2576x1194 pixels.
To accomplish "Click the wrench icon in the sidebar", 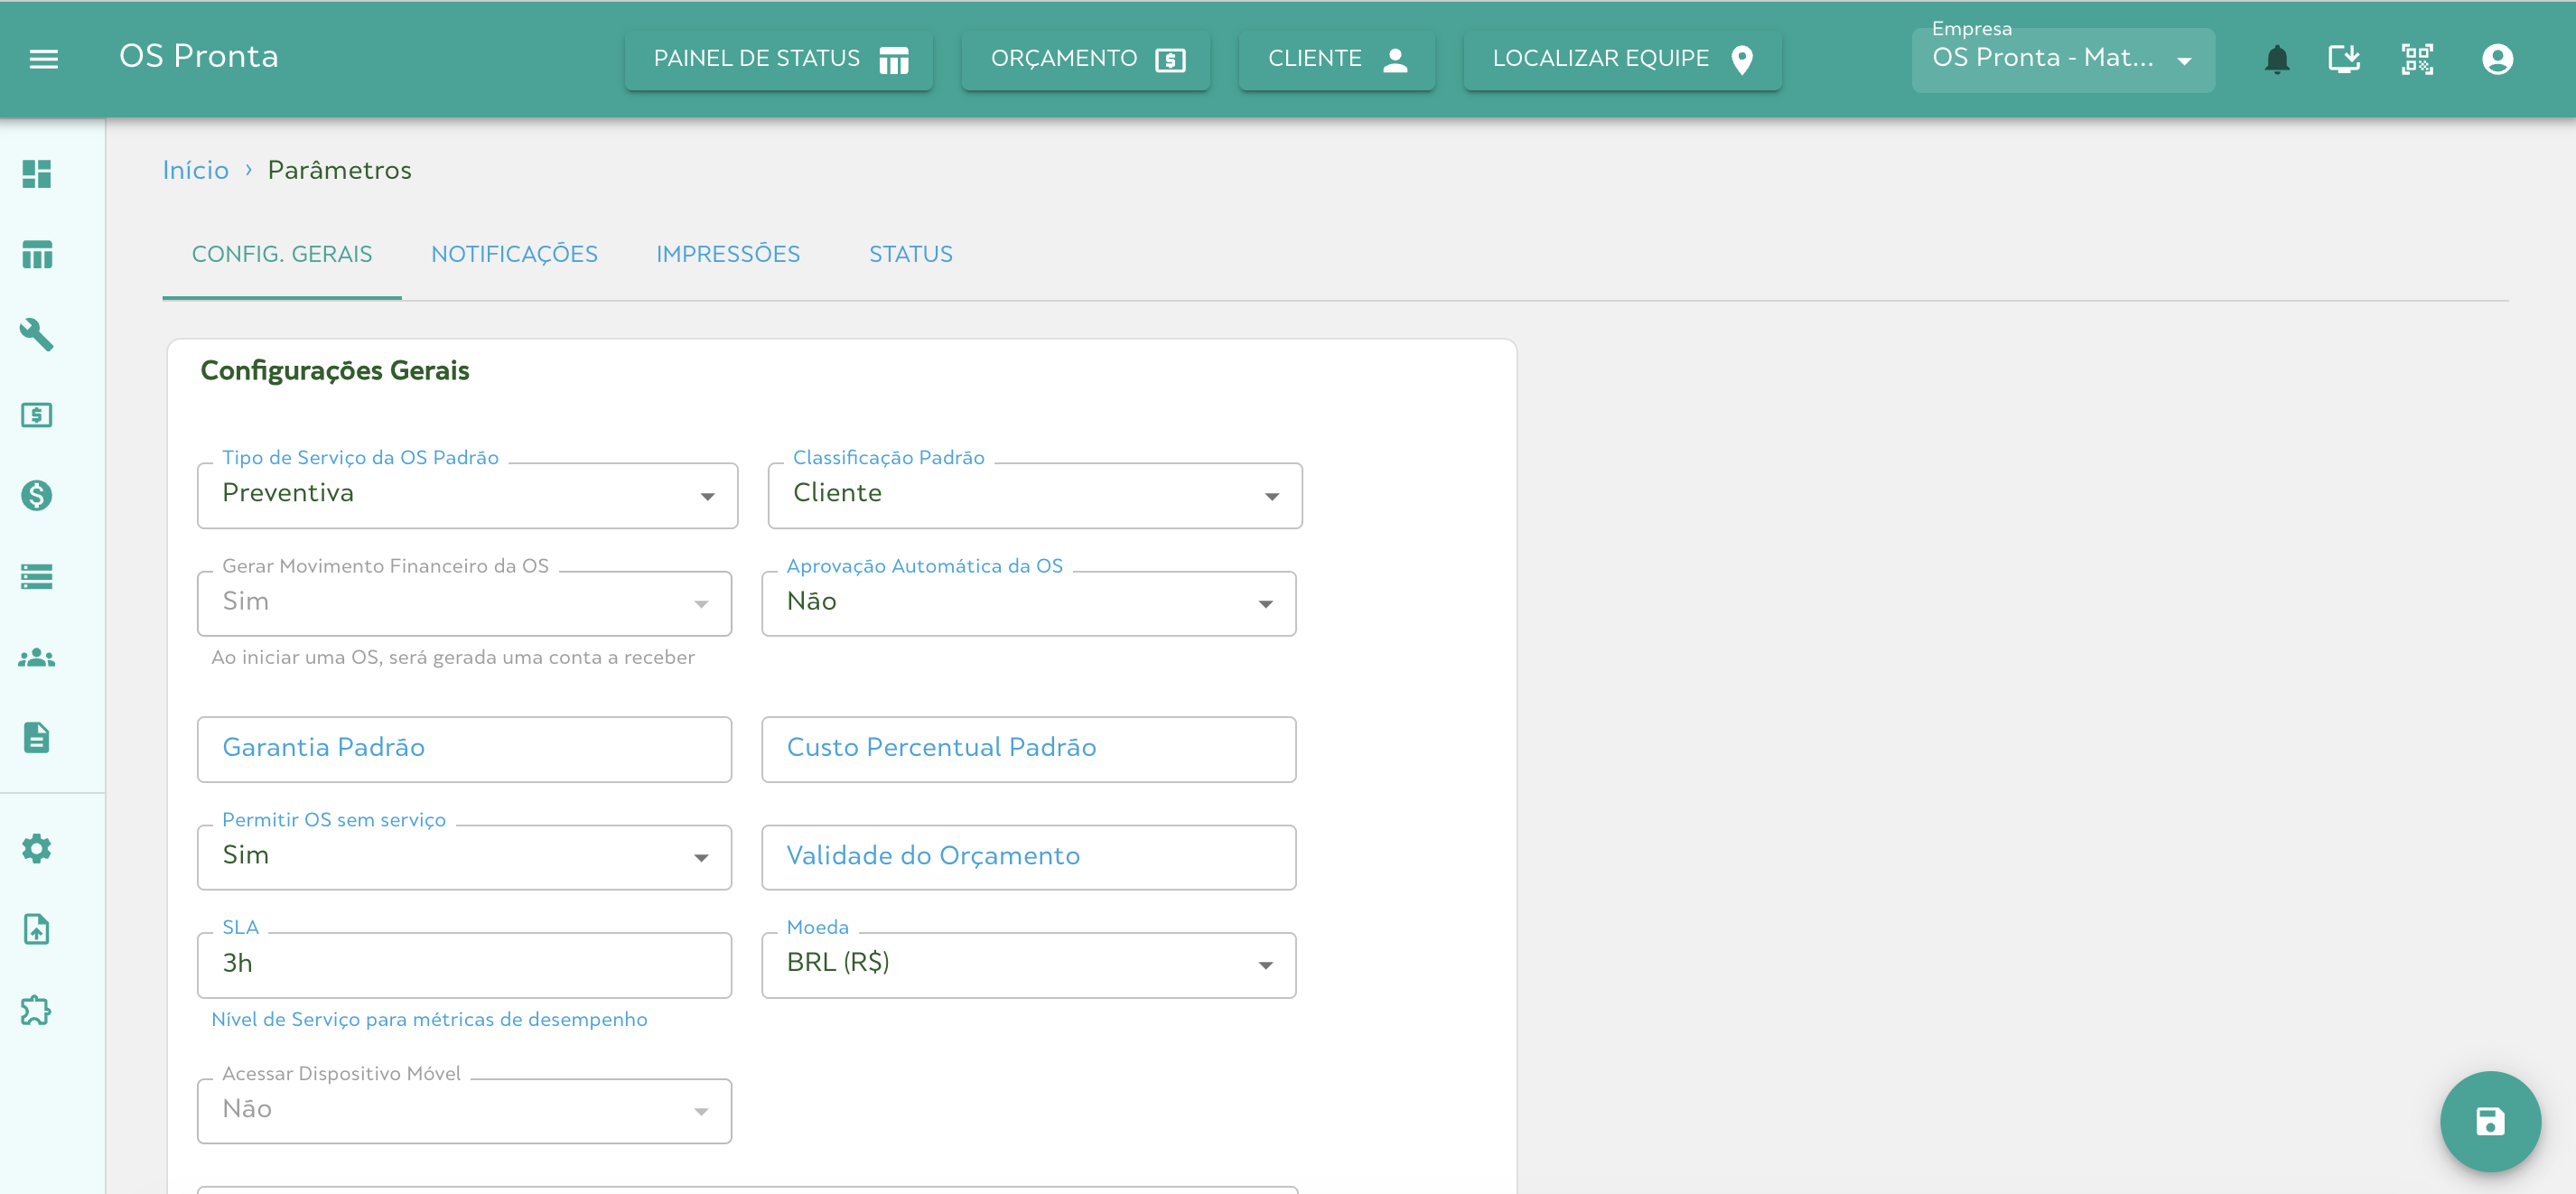I will coord(37,334).
